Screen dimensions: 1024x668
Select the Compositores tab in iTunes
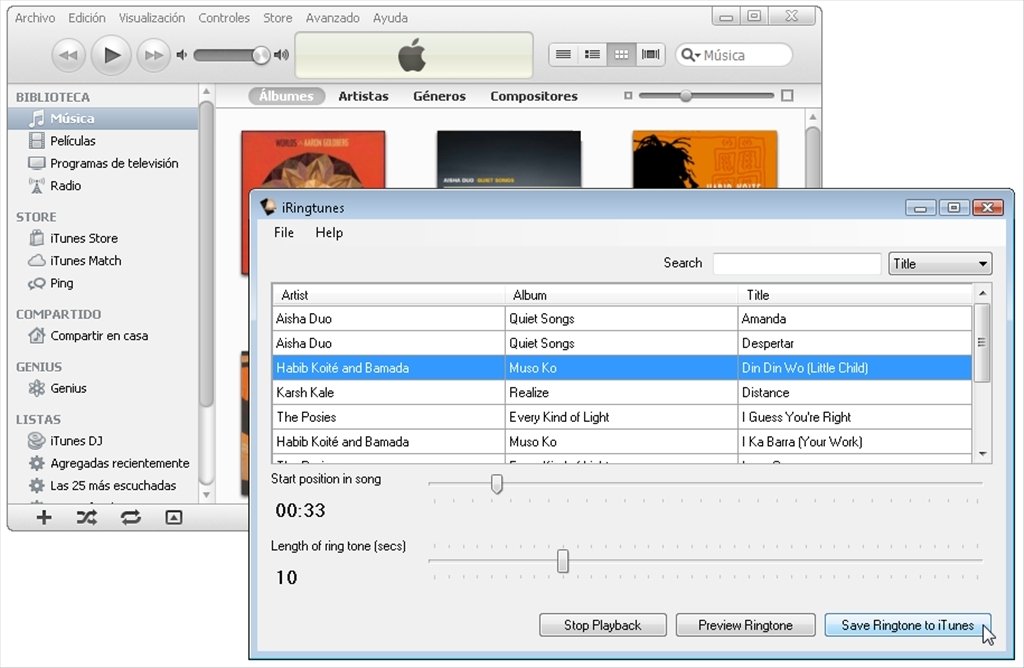tap(534, 96)
